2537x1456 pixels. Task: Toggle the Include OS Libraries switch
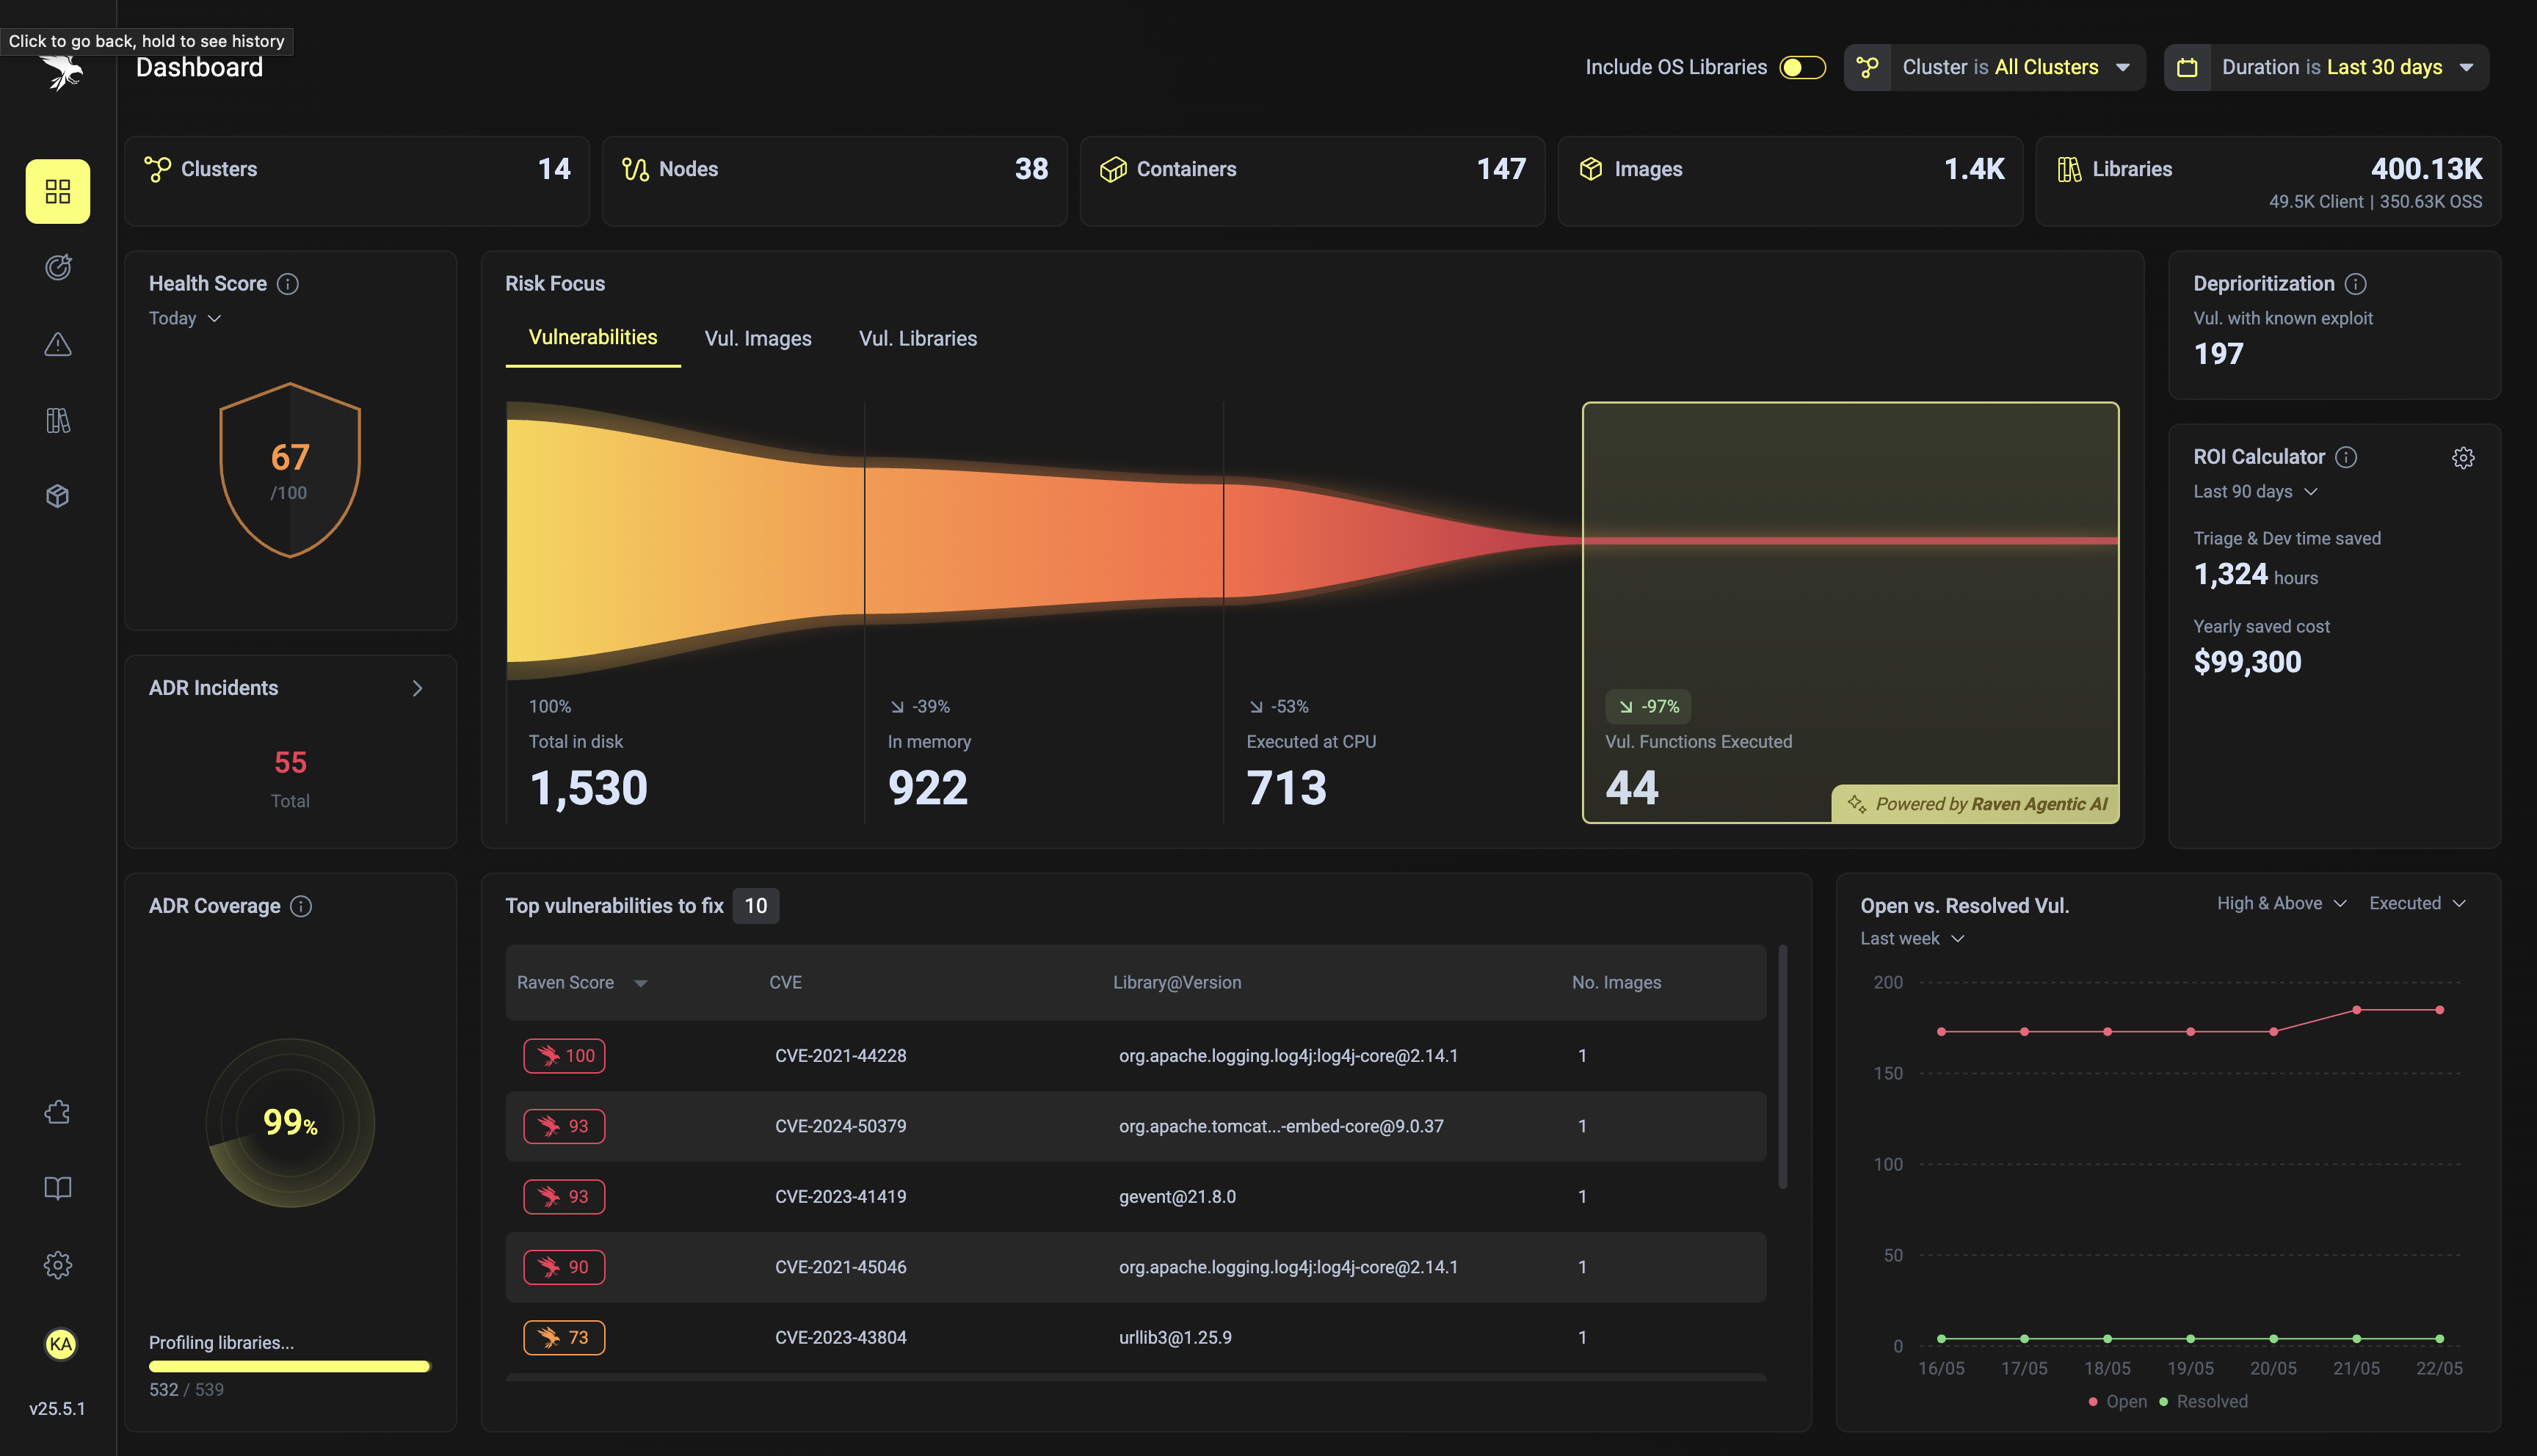(1802, 67)
